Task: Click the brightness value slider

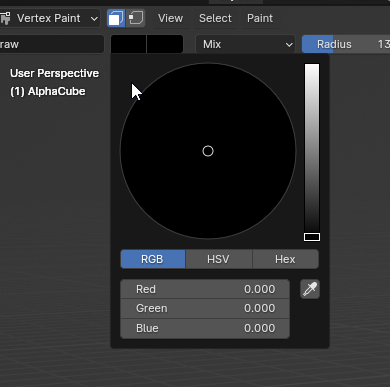Action: [312, 152]
